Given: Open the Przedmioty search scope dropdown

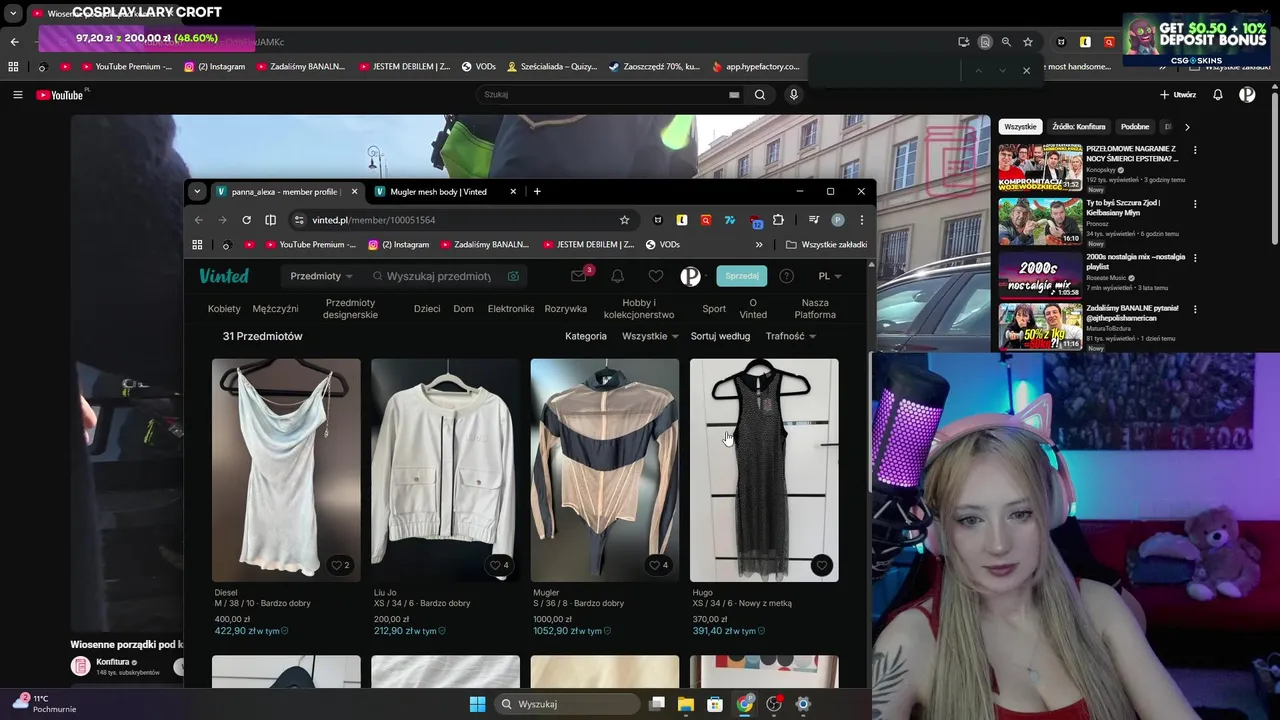Looking at the screenshot, I should [x=321, y=276].
